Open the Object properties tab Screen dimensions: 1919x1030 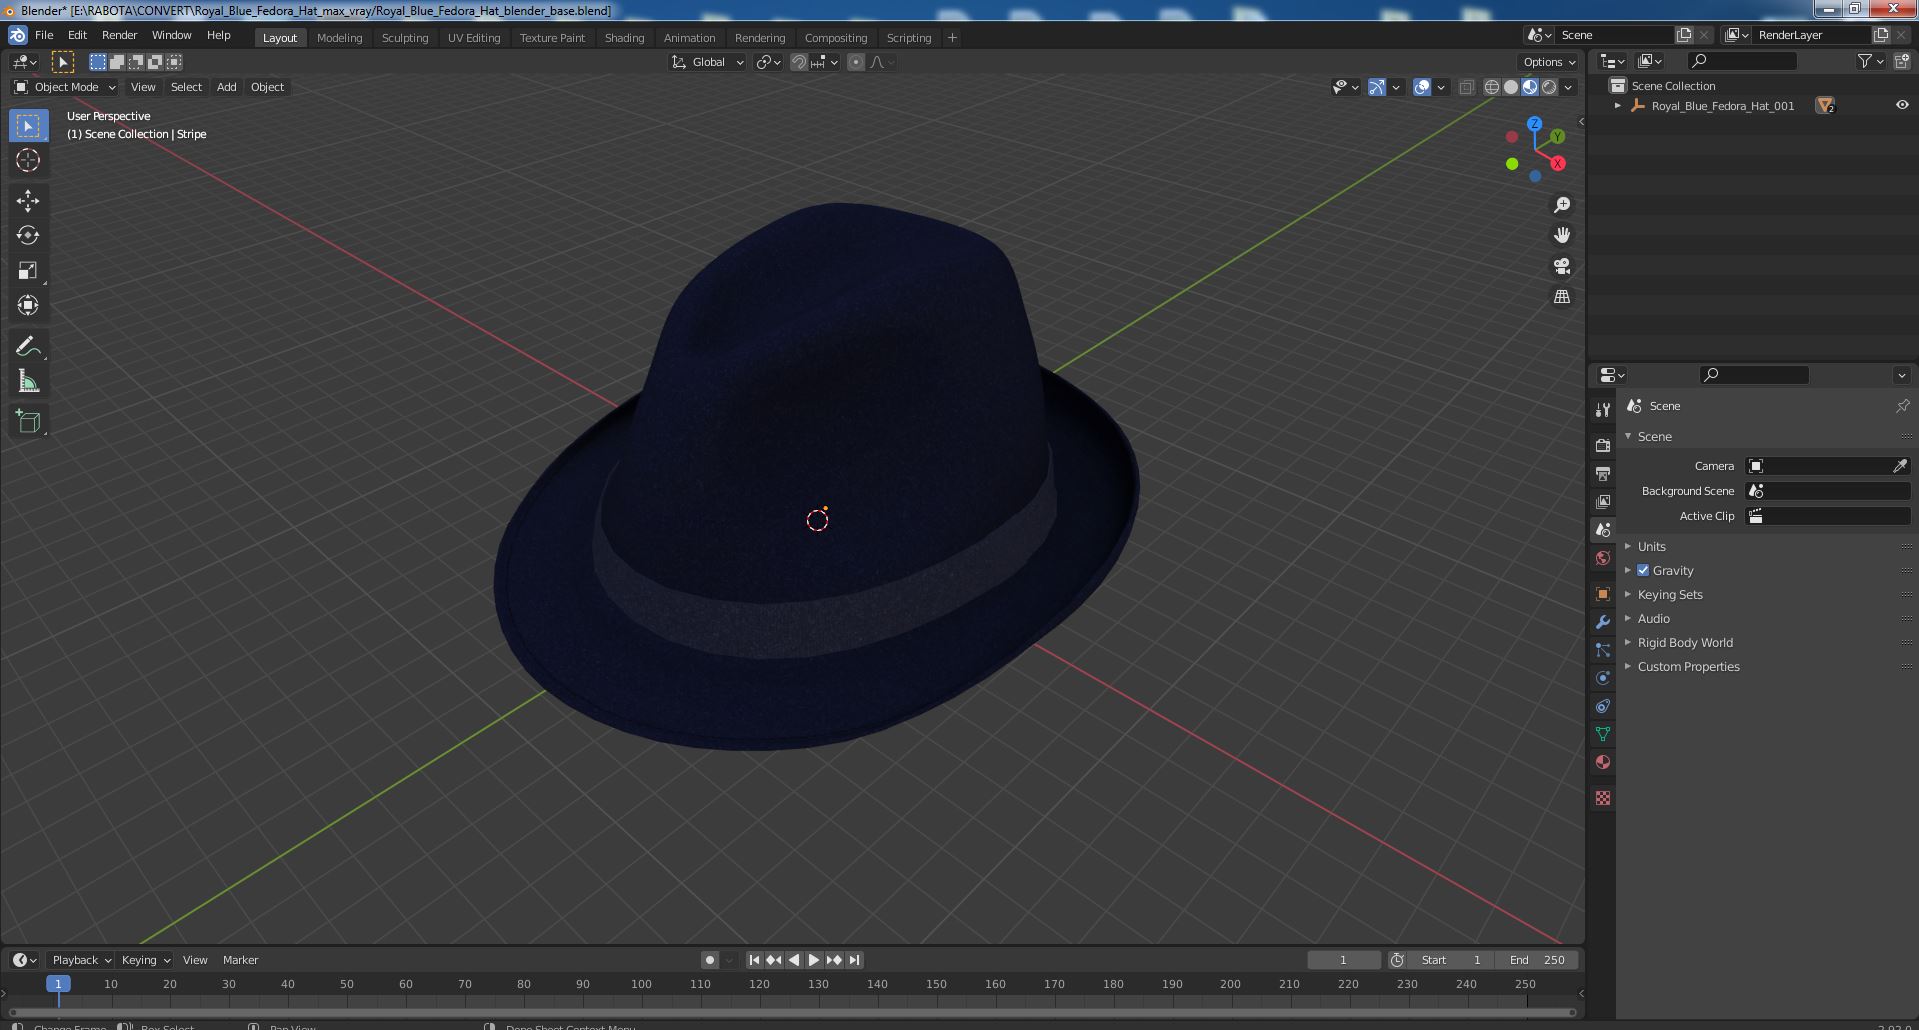(x=1603, y=594)
